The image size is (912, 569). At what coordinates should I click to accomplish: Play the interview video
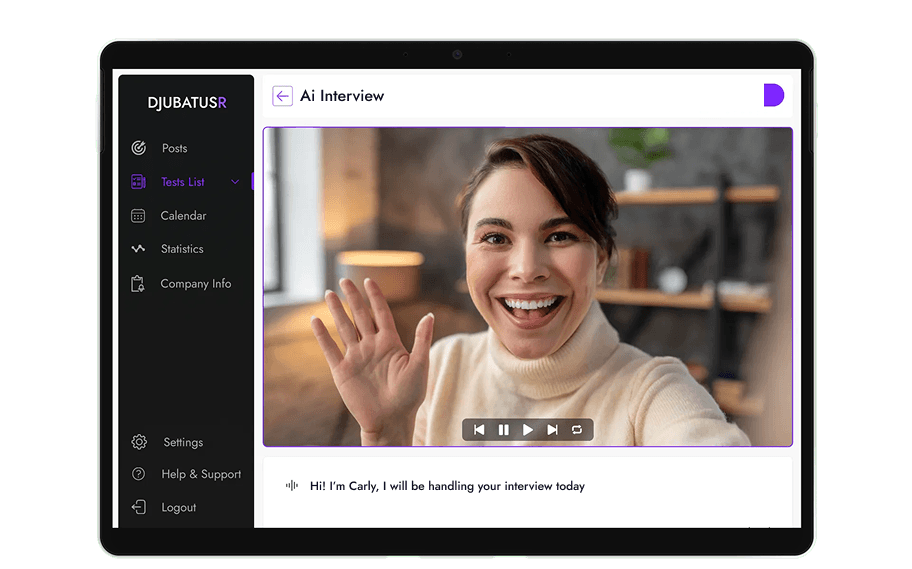(x=528, y=430)
